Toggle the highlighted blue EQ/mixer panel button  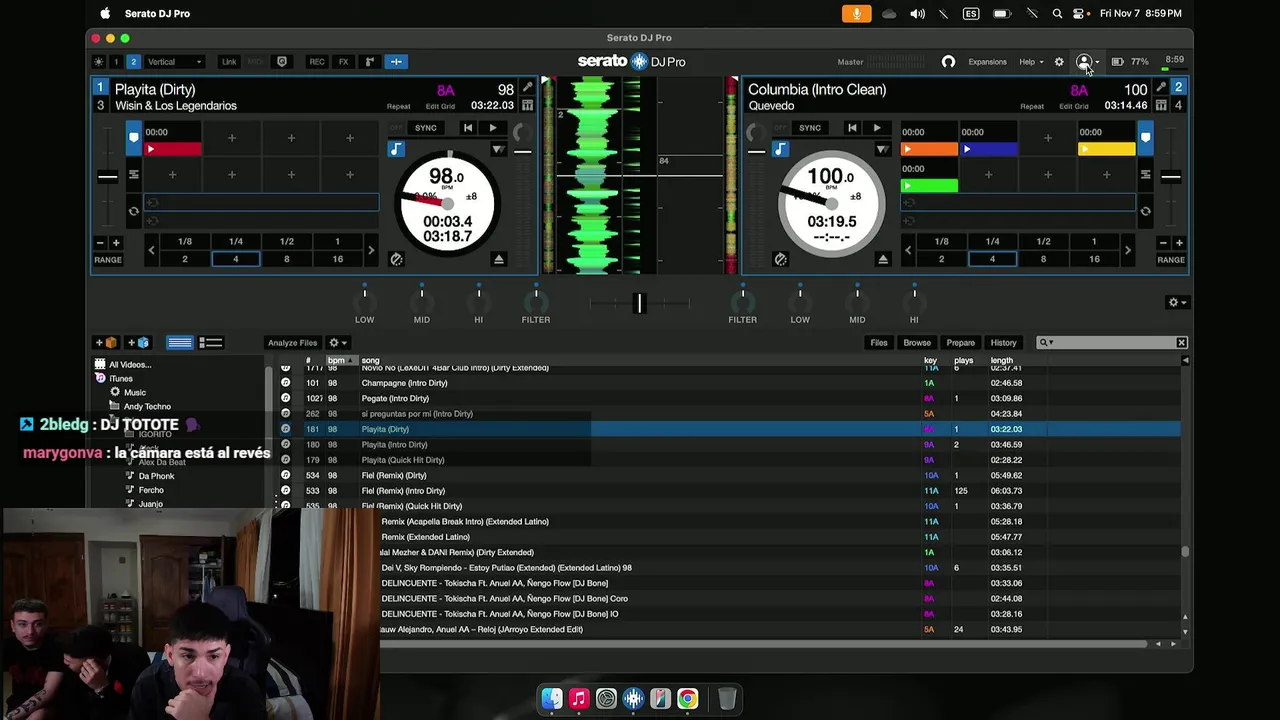pos(396,62)
